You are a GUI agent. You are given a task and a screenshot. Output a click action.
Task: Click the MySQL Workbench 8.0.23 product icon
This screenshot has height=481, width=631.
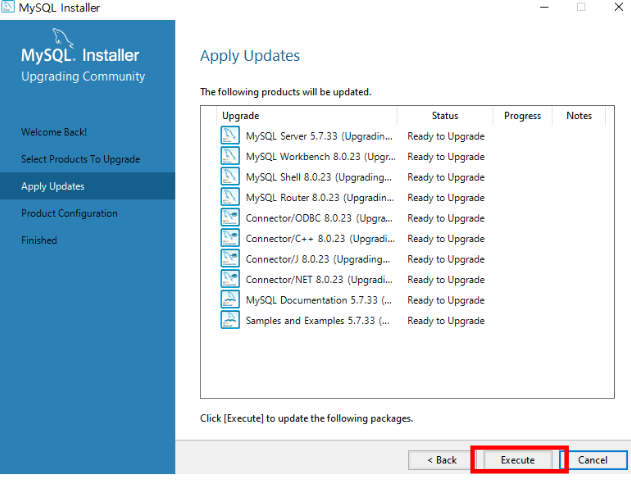point(230,156)
